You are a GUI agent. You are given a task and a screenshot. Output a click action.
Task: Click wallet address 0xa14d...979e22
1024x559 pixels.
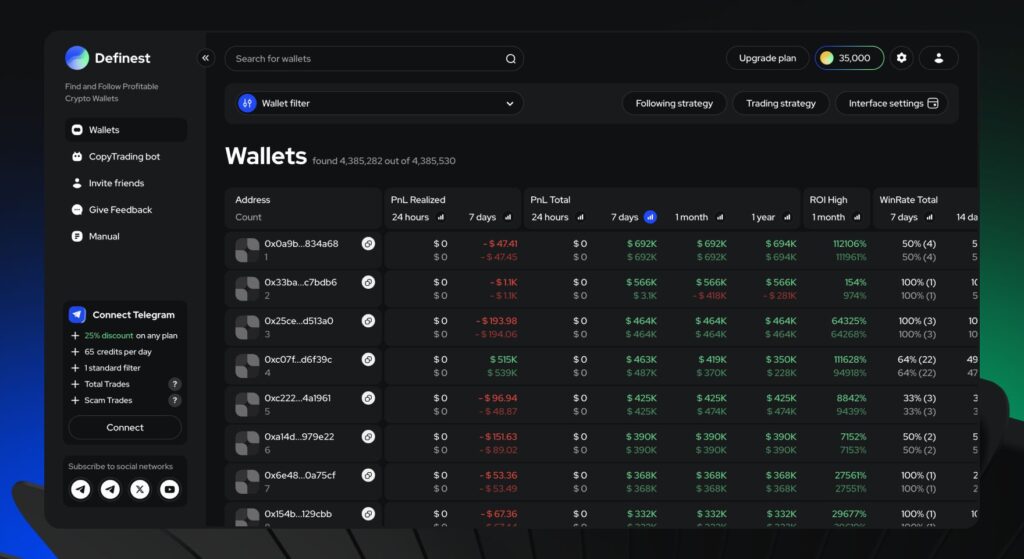[x=299, y=436]
